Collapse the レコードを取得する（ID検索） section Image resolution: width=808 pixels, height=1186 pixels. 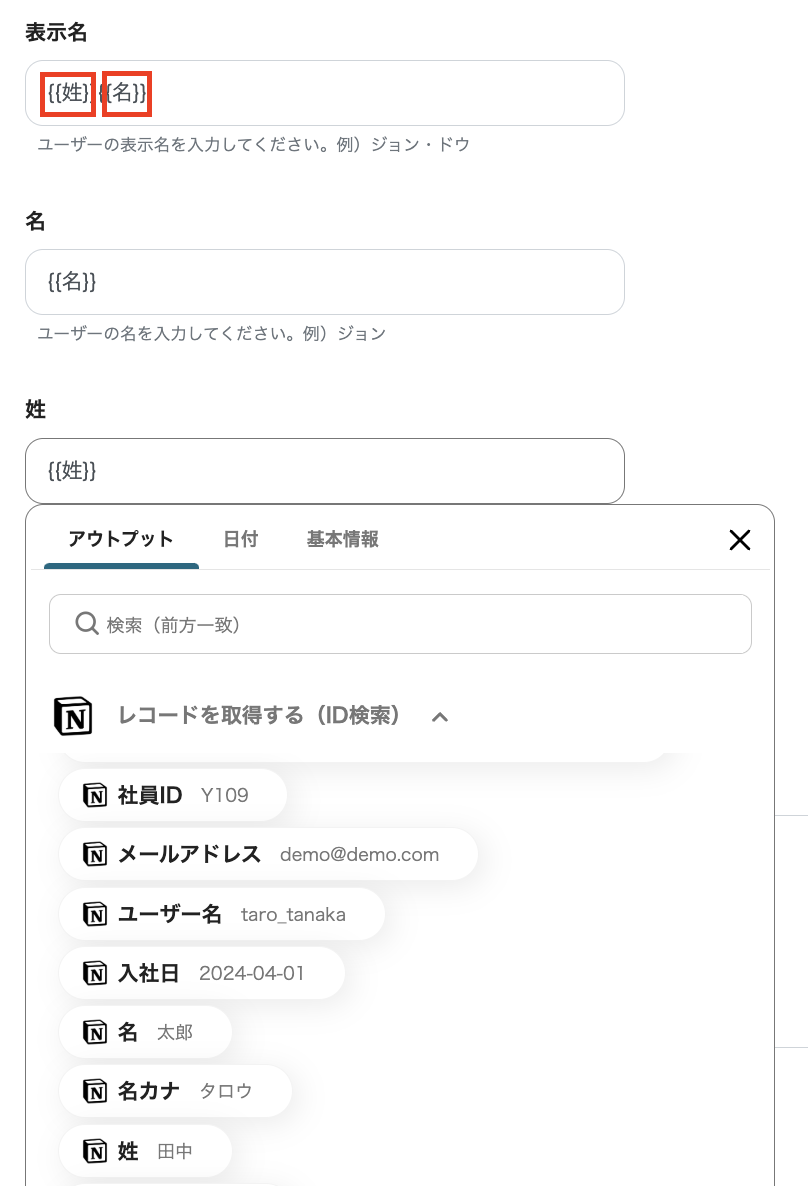(438, 716)
